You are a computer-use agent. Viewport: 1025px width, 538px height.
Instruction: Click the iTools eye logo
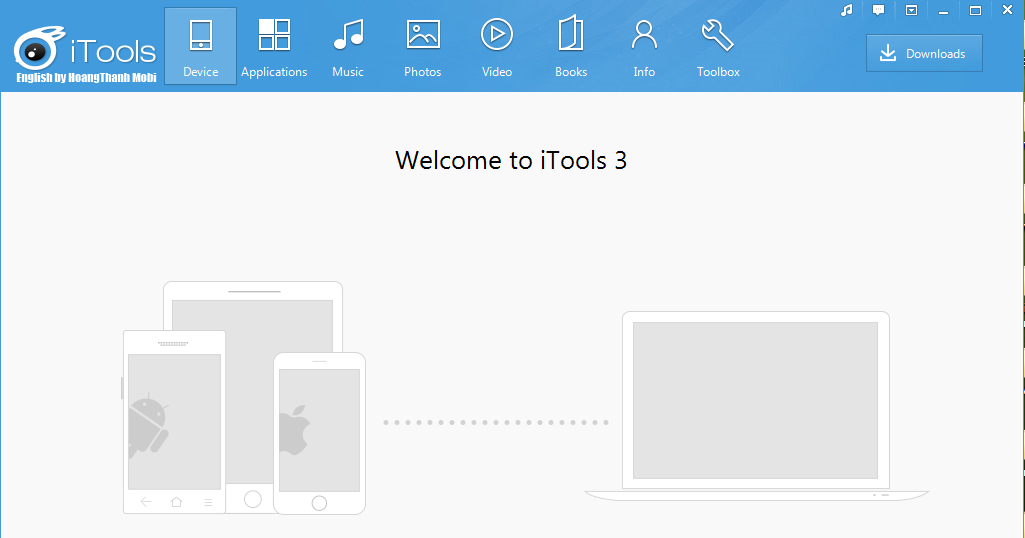pyautogui.click(x=38, y=48)
